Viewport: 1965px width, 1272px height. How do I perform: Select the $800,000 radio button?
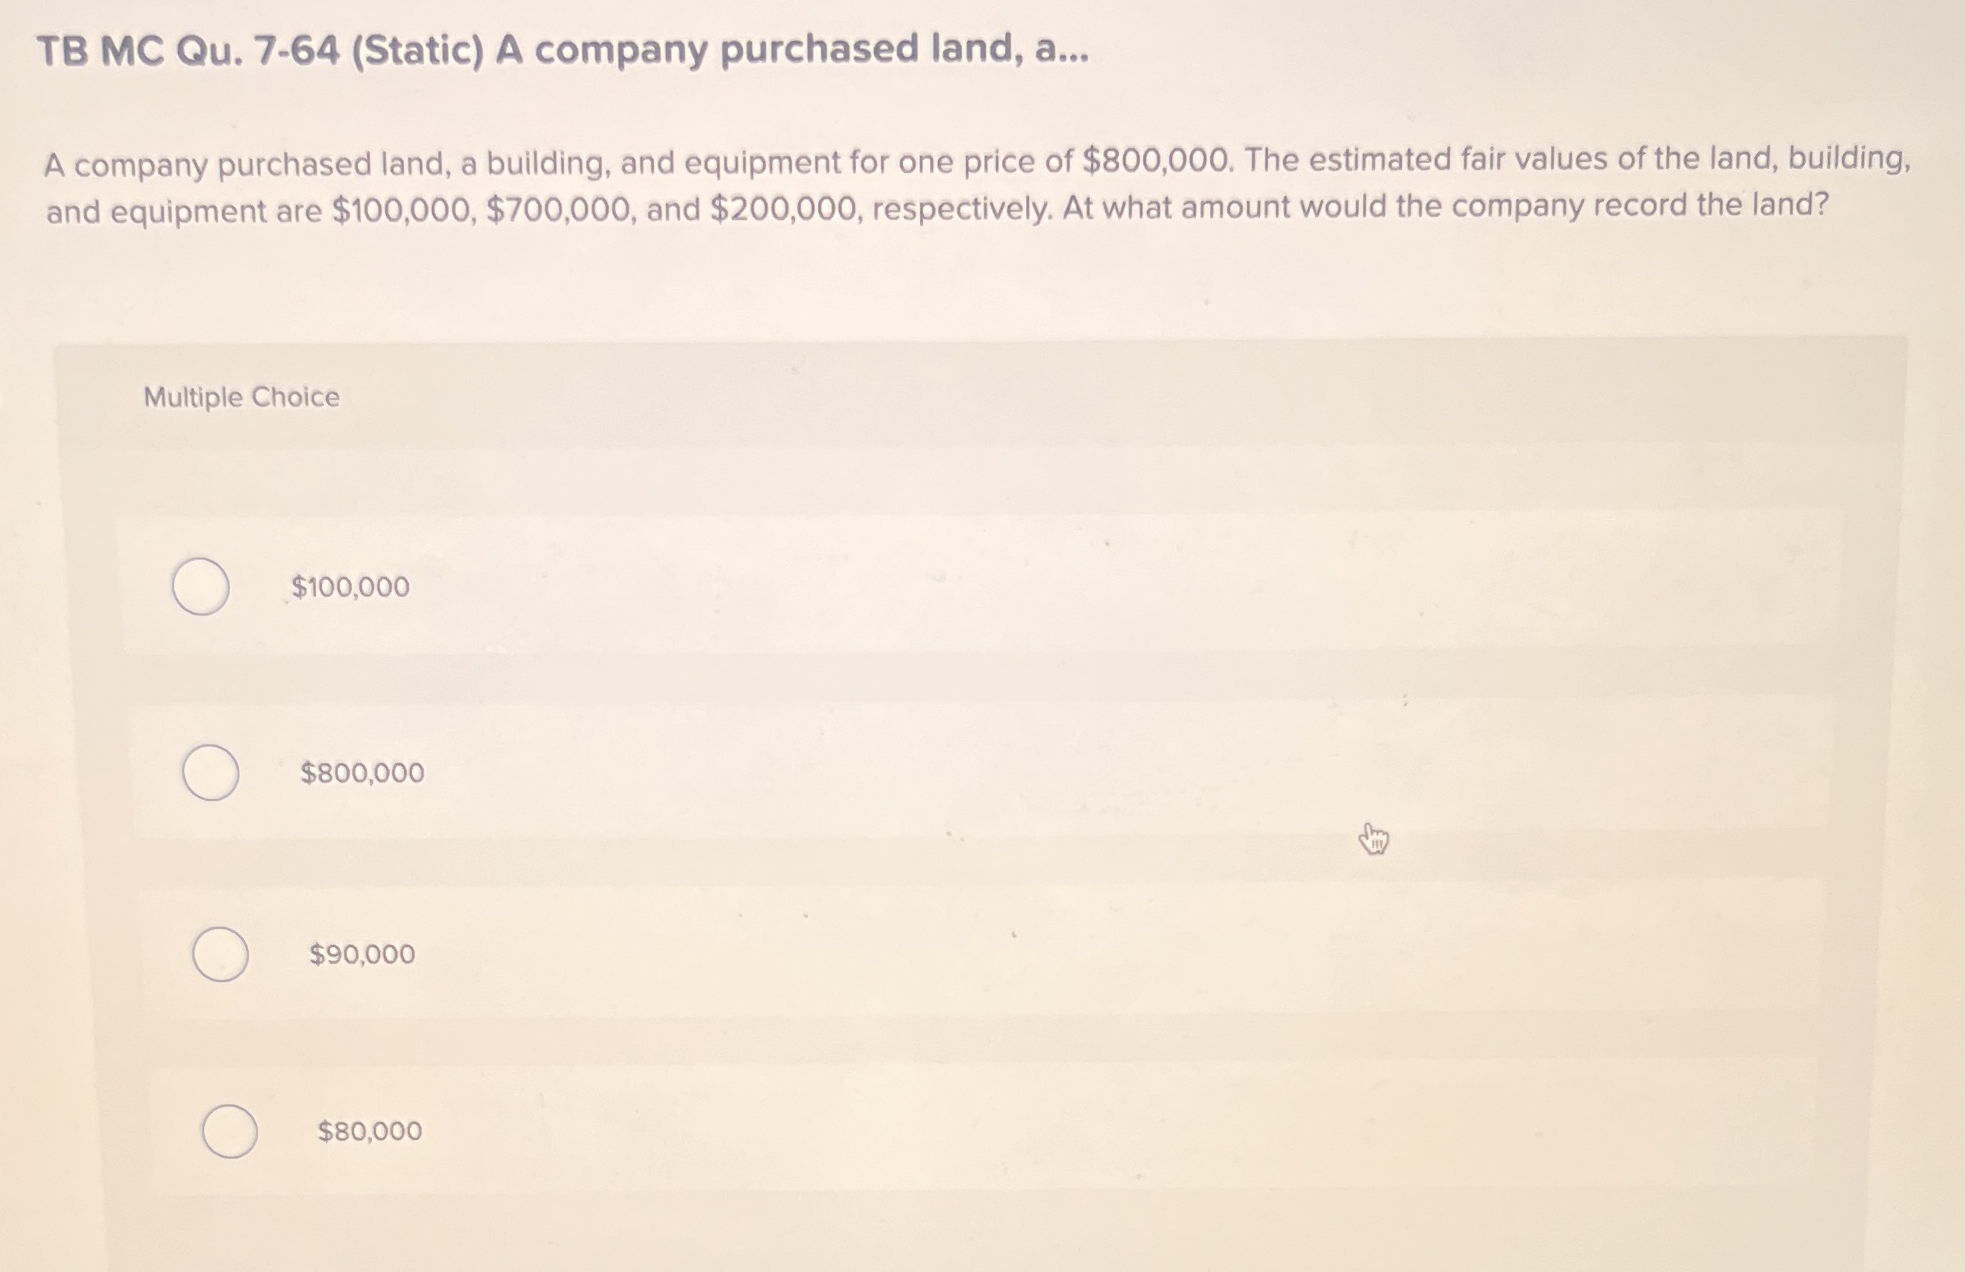point(210,772)
